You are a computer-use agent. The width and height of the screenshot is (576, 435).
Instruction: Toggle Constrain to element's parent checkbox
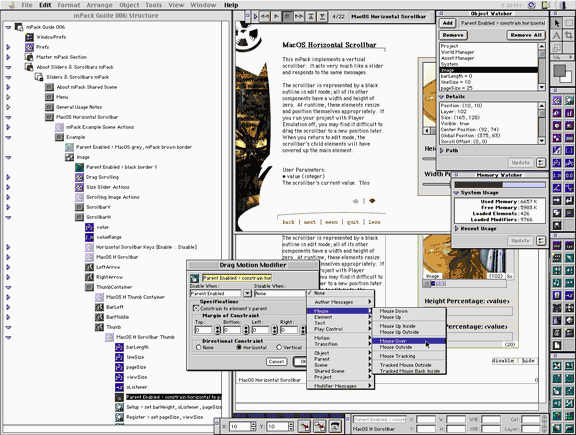pyautogui.click(x=196, y=308)
